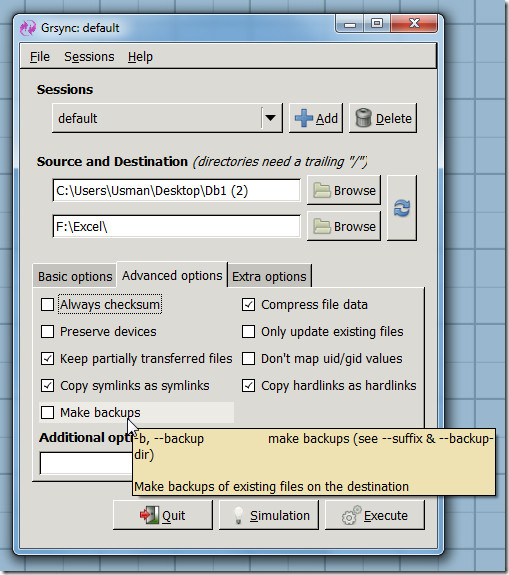The image size is (509, 575).
Task: Enable Only update existing files
Action: pos(248,332)
